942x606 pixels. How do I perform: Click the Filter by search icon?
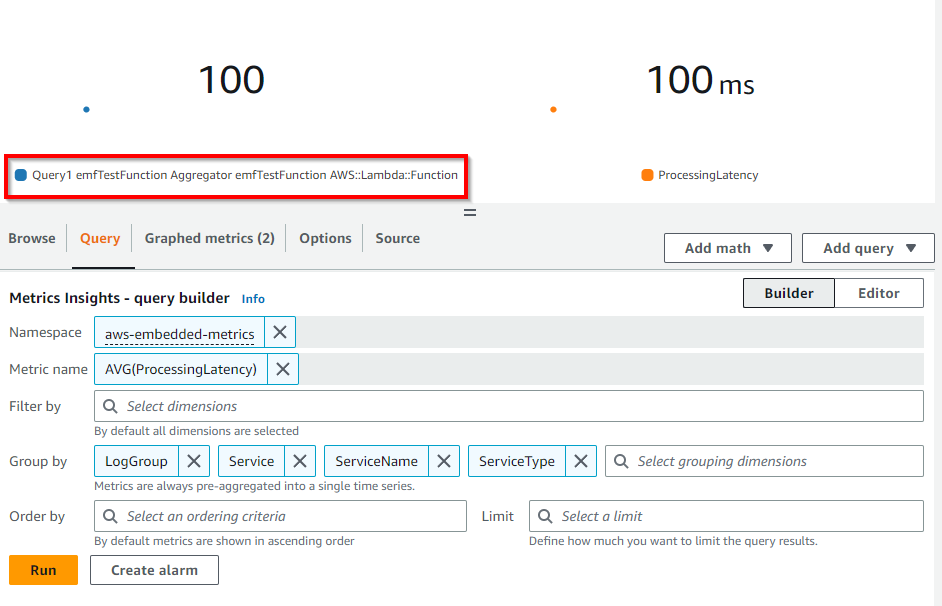[110, 407]
